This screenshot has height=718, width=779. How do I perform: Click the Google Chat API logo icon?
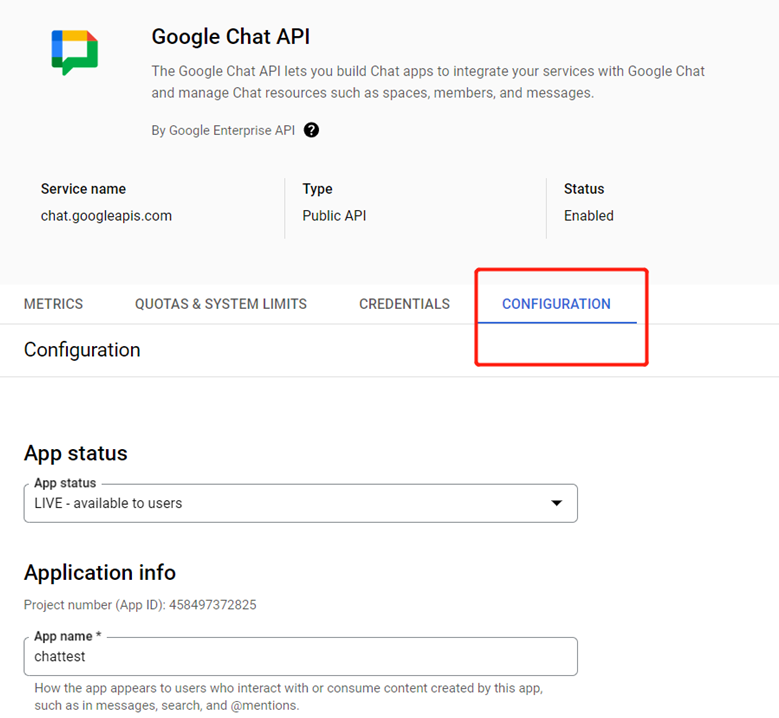click(75, 52)
